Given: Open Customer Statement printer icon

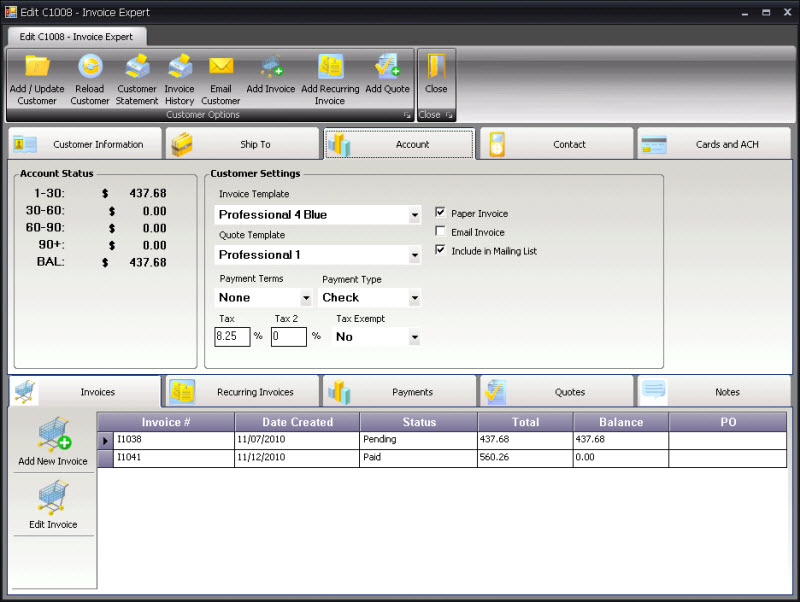Looking at the screenshot, I should coord(137,67).
